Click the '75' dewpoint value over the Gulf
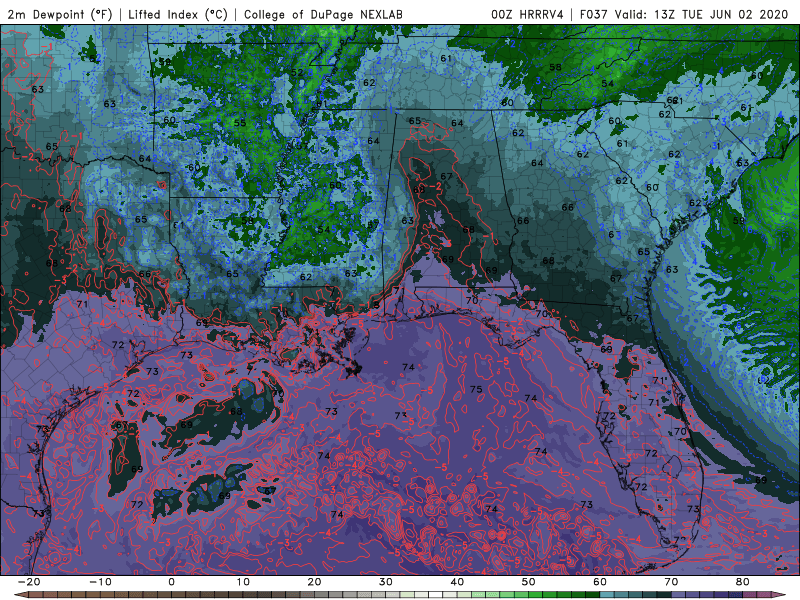800x600 pixels. coord(476,389)
